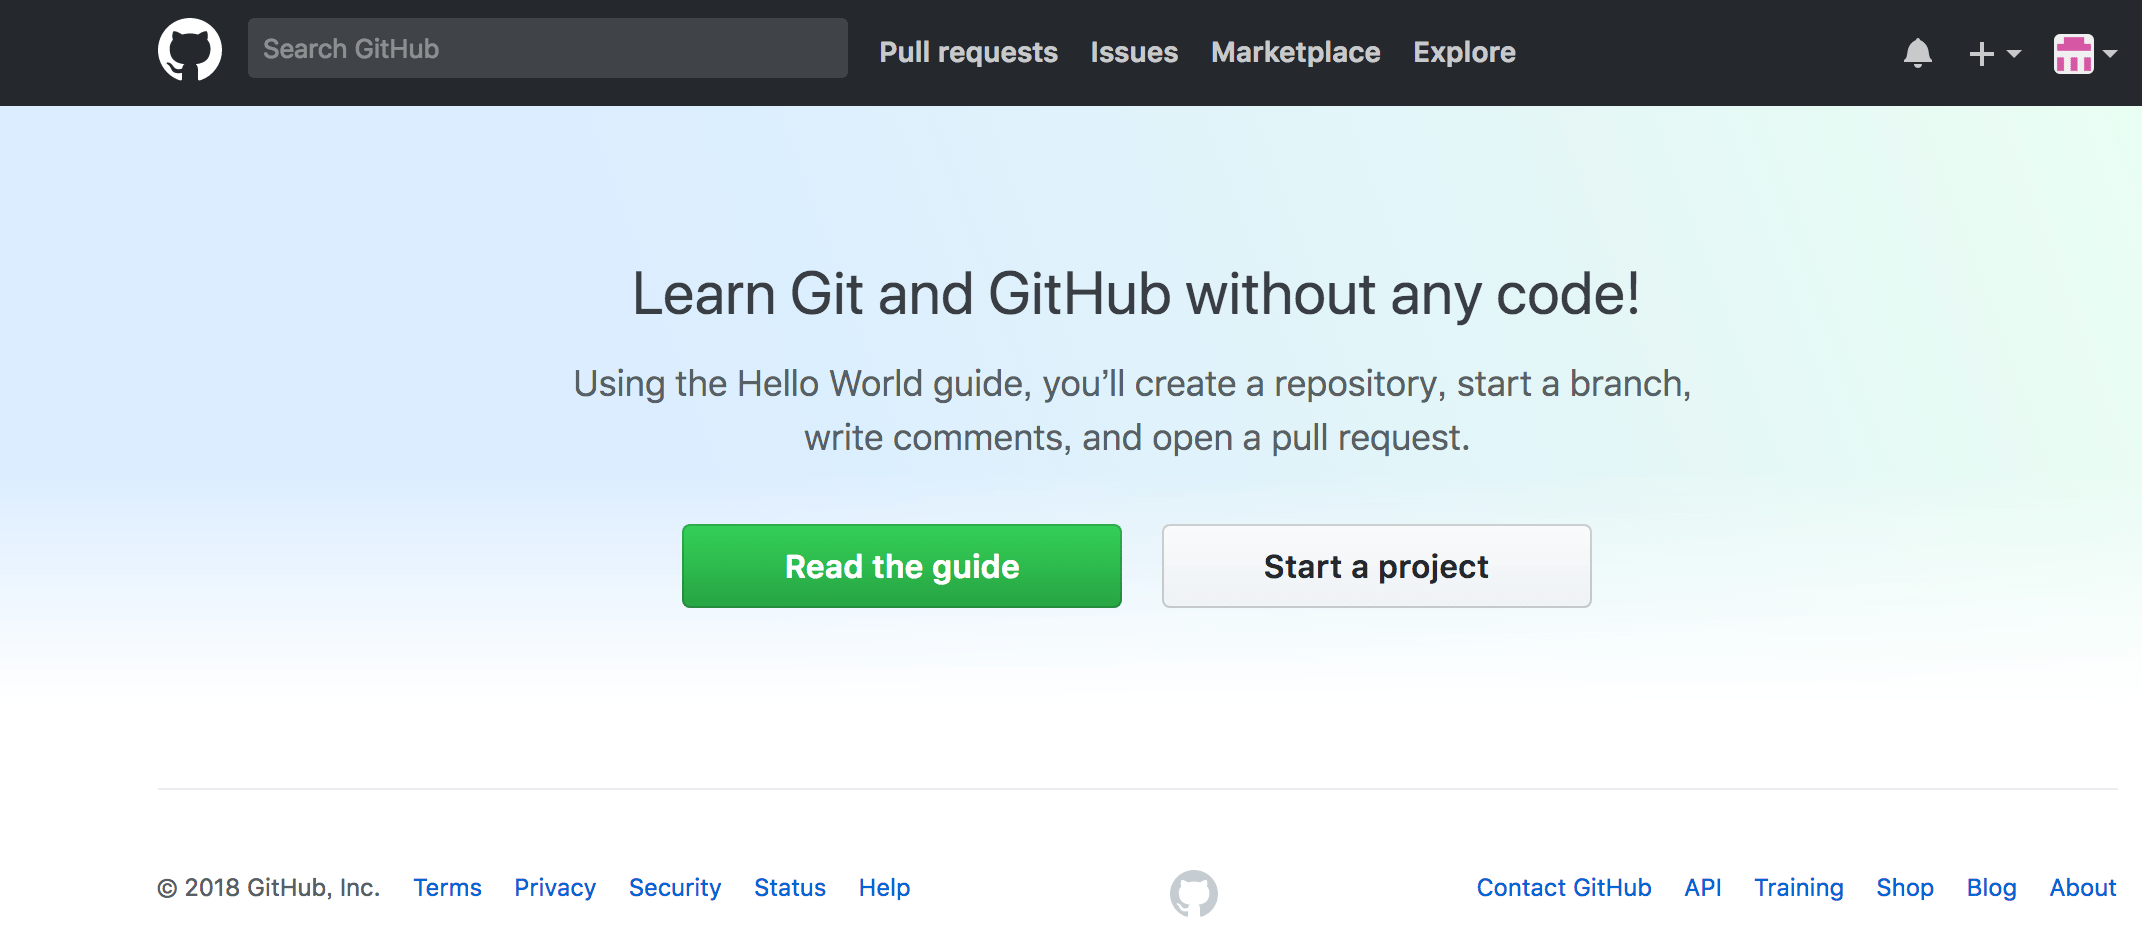This screenshot has width=2142, height=926.
Task: Click the pink profile avatar
Action: click(x=2075, y=53)
